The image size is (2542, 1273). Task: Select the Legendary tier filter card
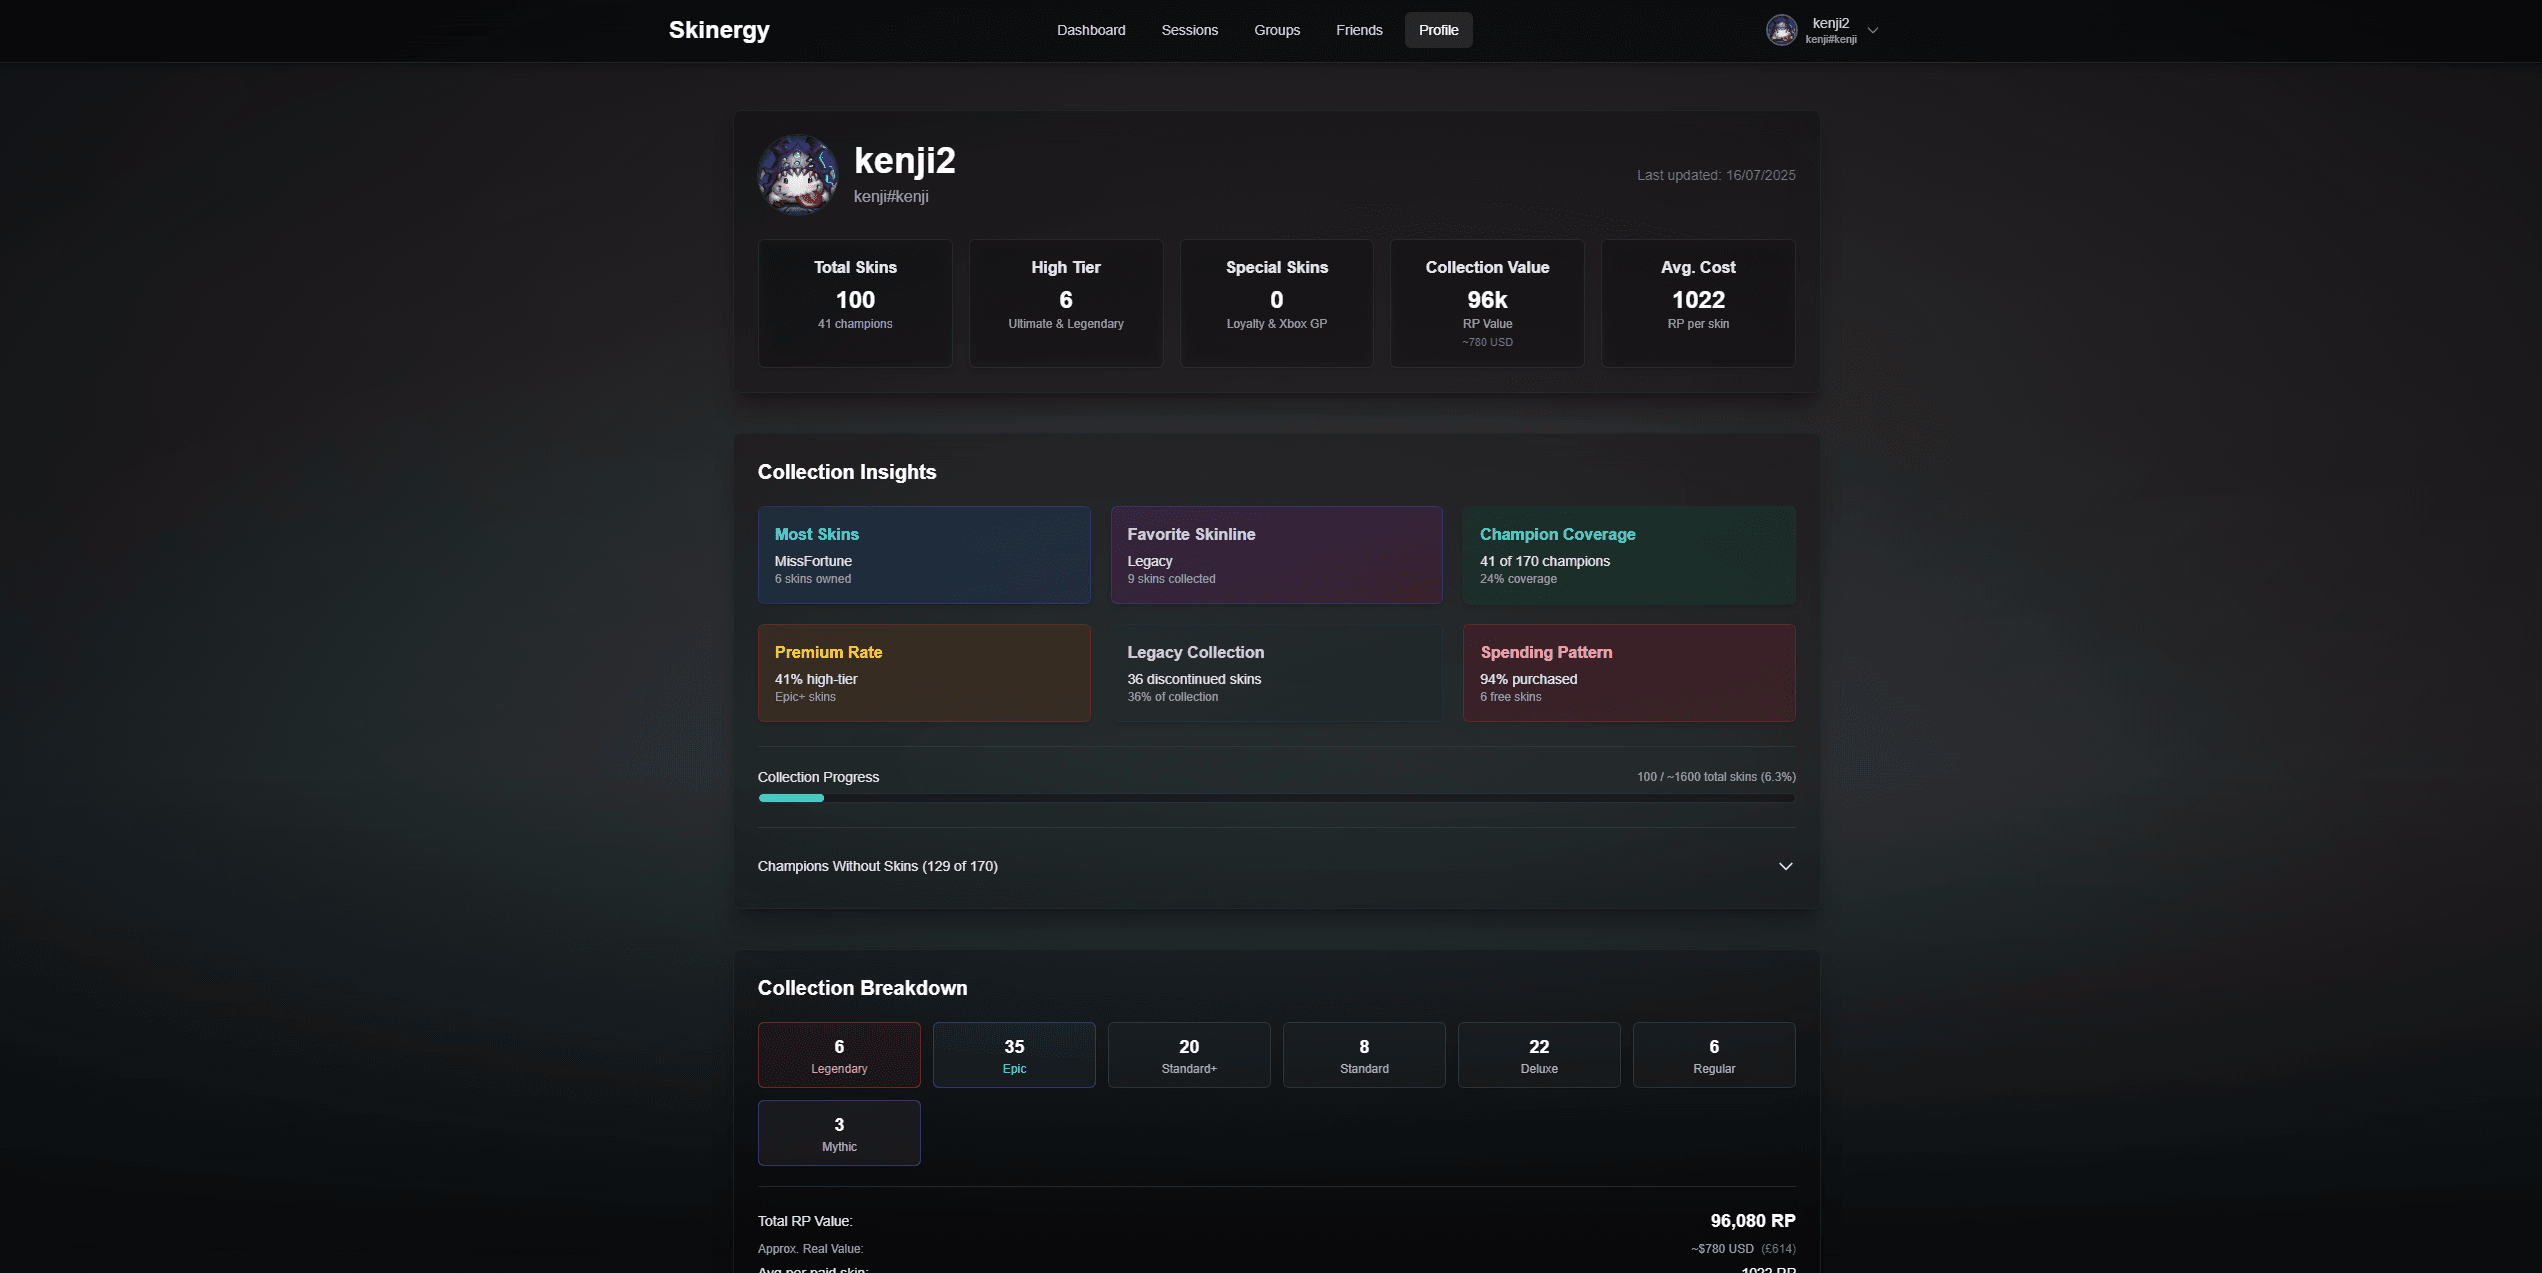tap(839, 1055)
